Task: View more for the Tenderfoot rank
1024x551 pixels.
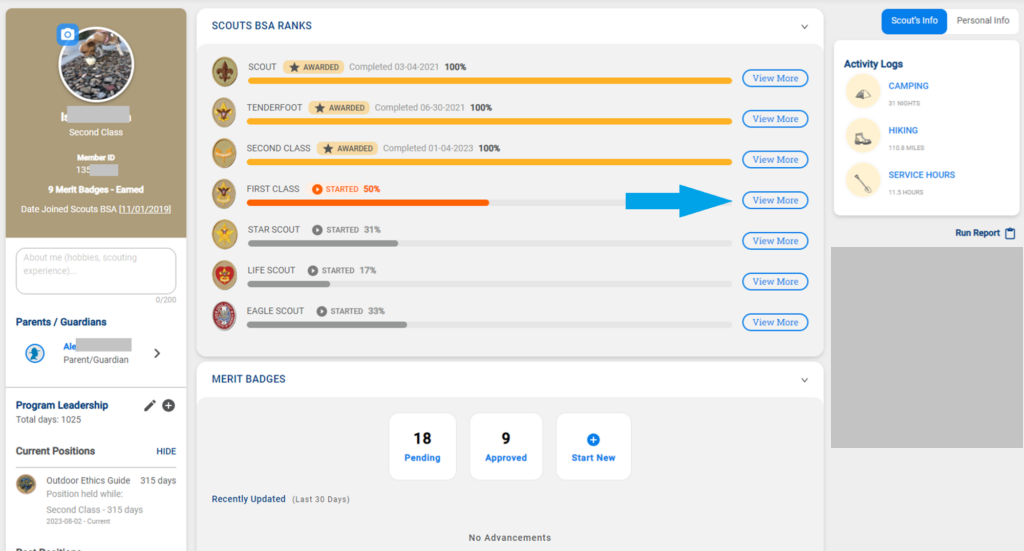Action: point(775,119)
